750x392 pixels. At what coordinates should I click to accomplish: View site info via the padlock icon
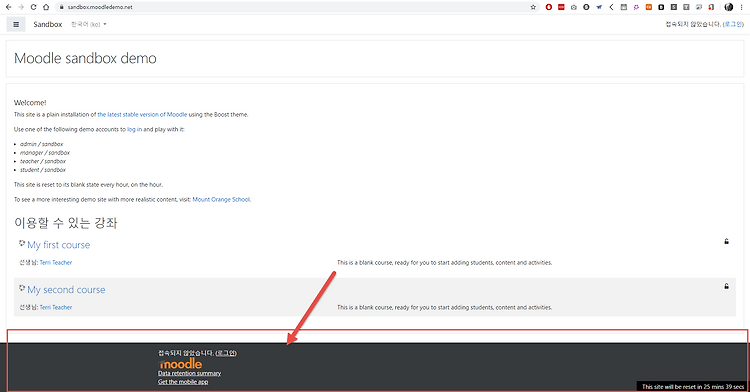(61, 7)
